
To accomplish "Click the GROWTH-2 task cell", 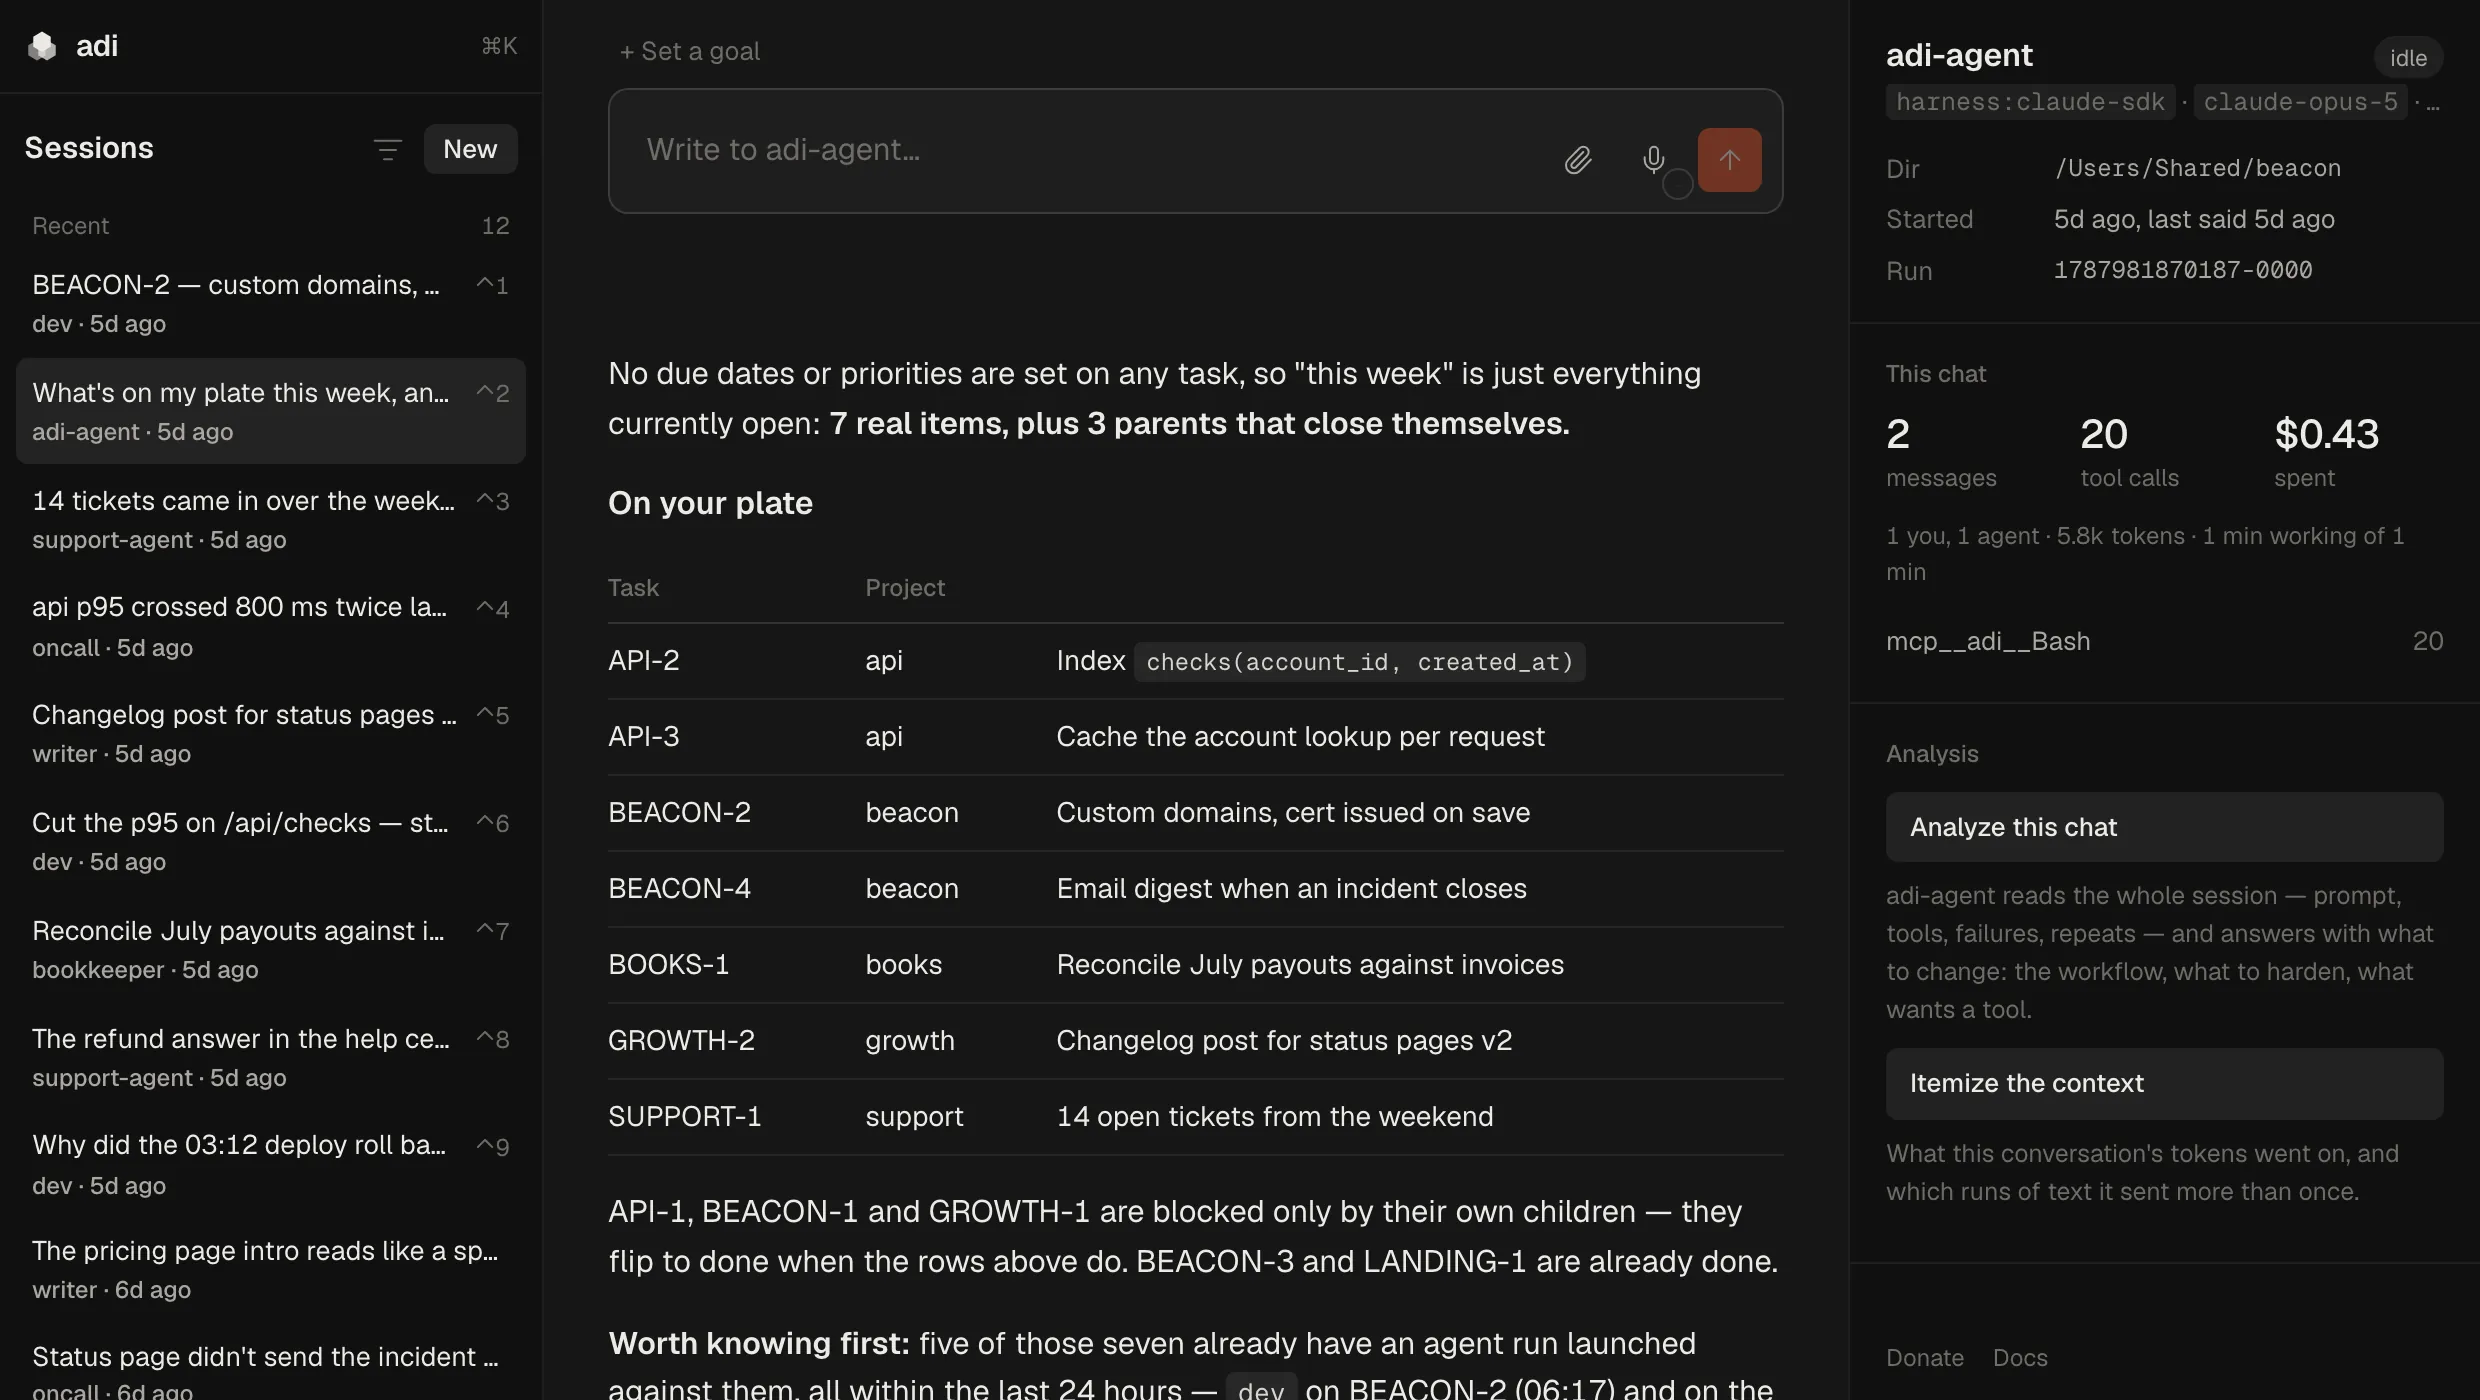I will coord(681,1041).
